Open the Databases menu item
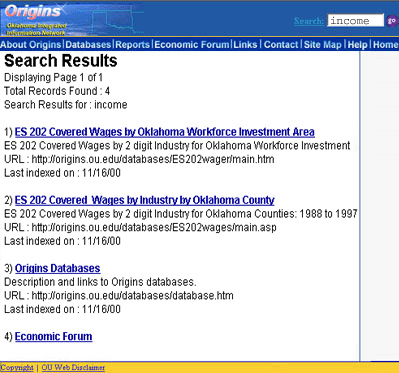Screen dimensions: 399x373 [x=88, y=45]
